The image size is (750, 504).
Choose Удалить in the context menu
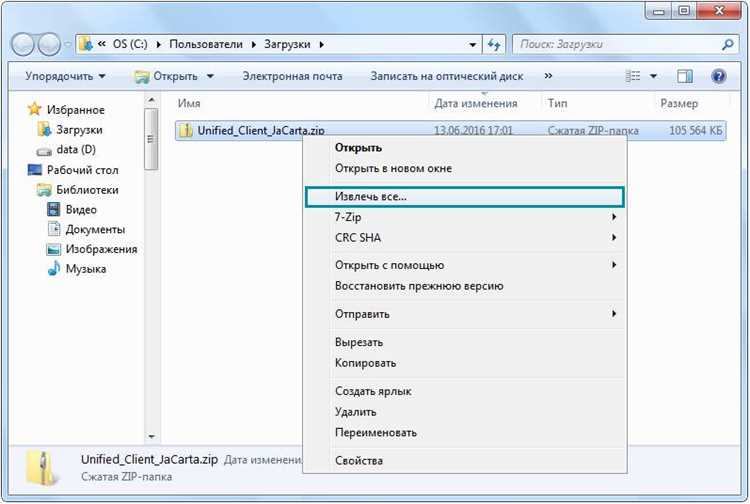tap(464, 412)
